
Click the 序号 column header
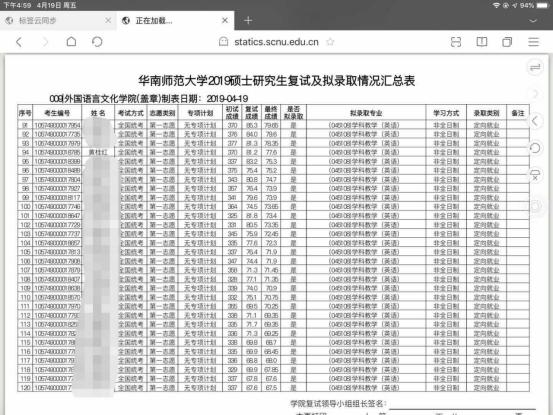coord(25,113)
